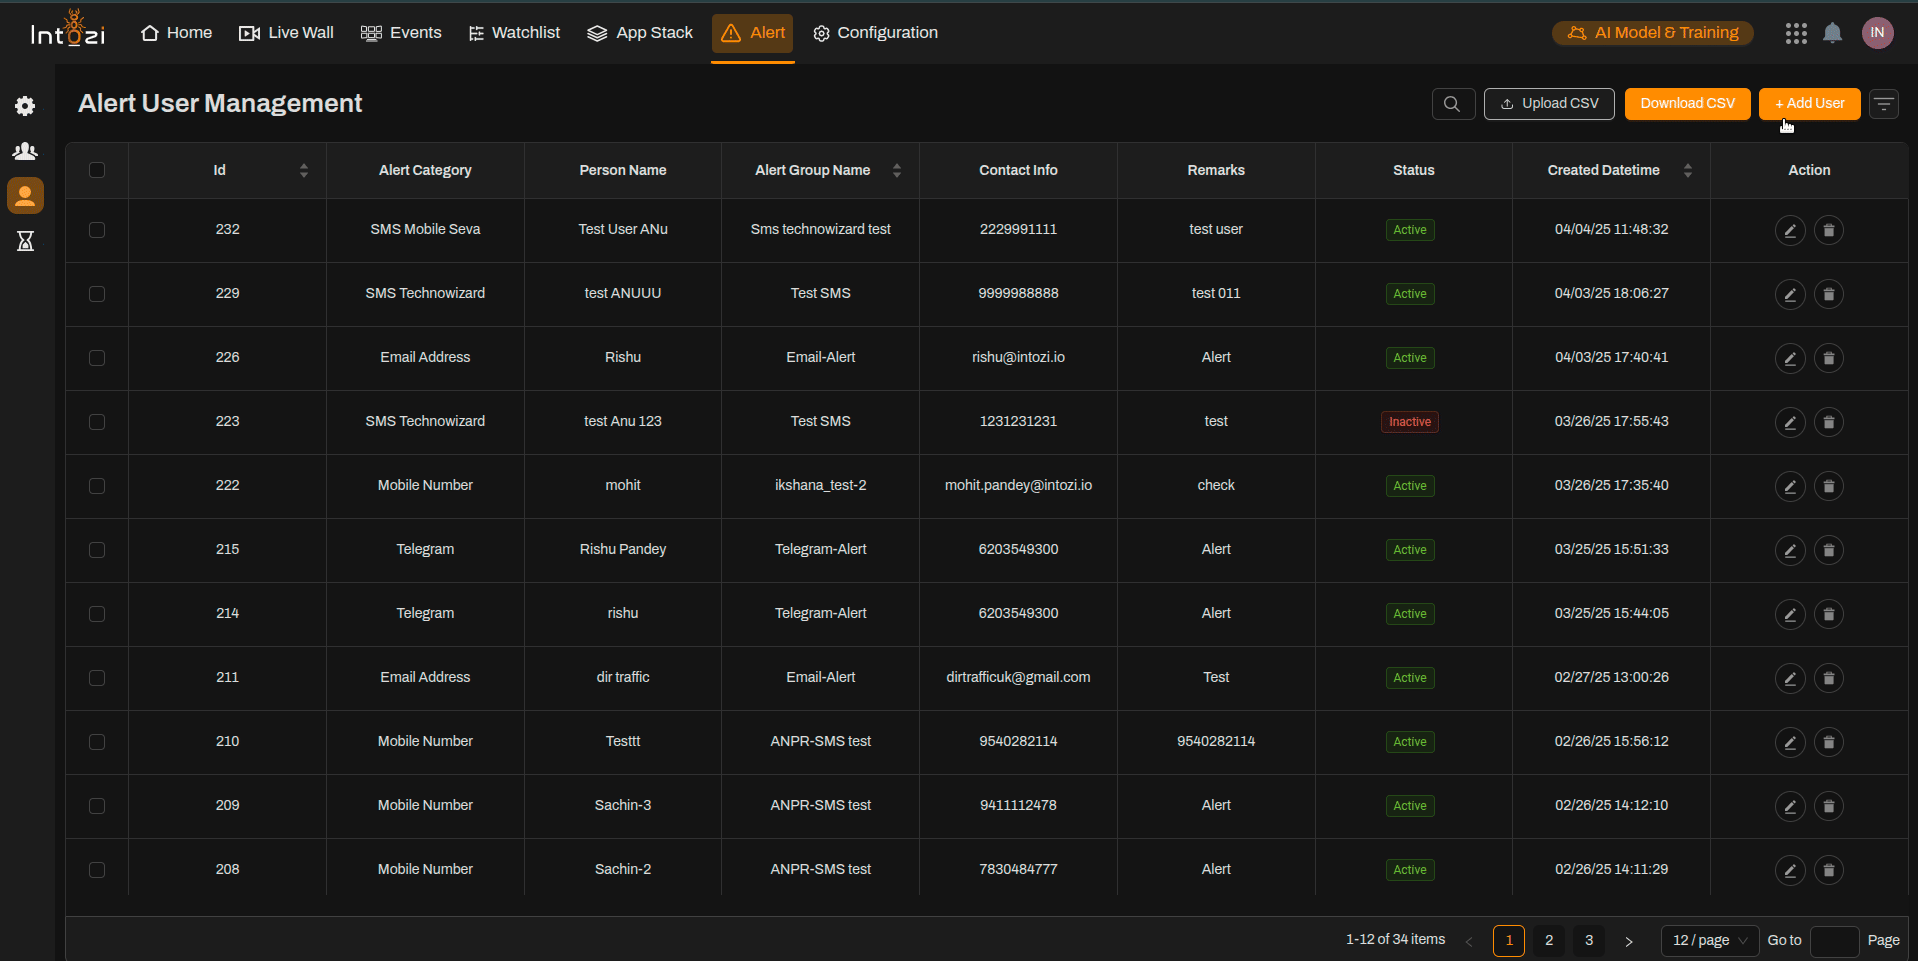This screenshot has width=1918, height=961.
Task: Click the search magnifier icon
Action: (x=1452, y=104)
